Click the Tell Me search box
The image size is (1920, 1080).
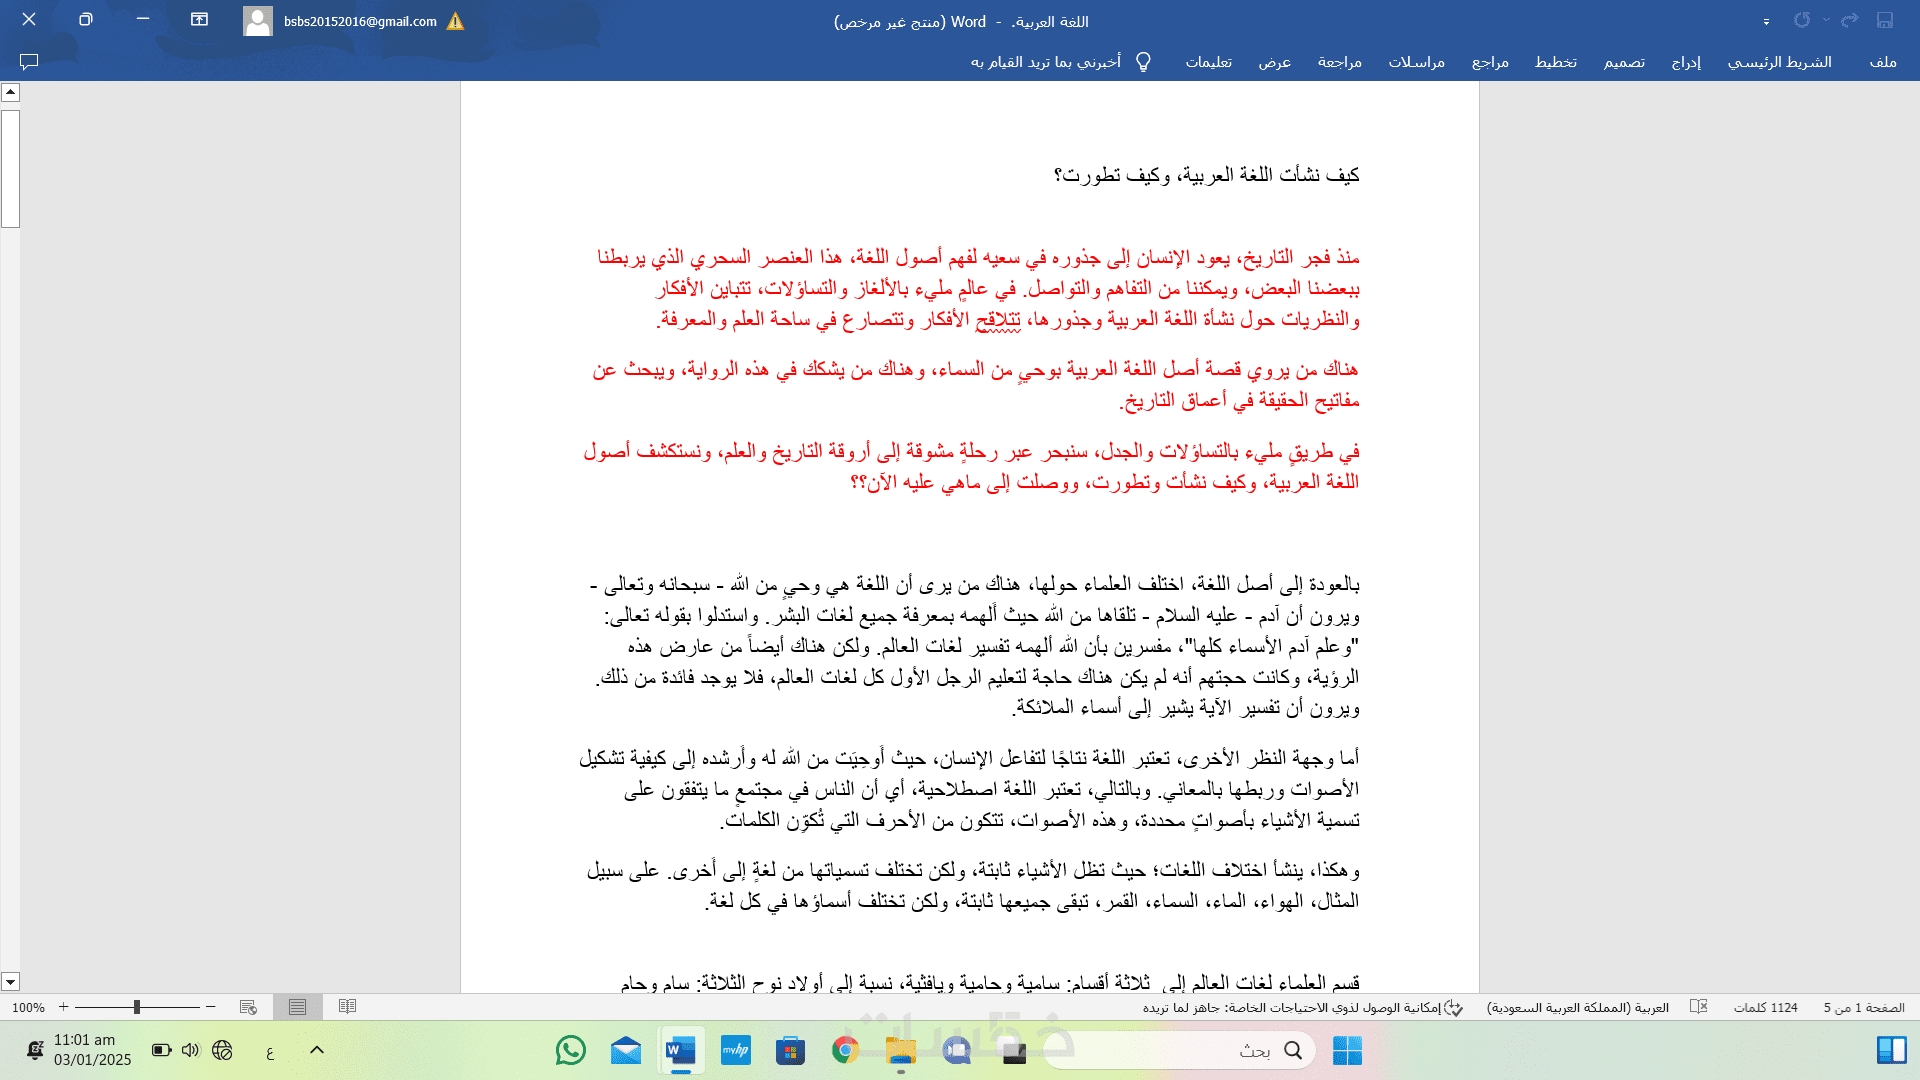click(x=1045, y=62)
